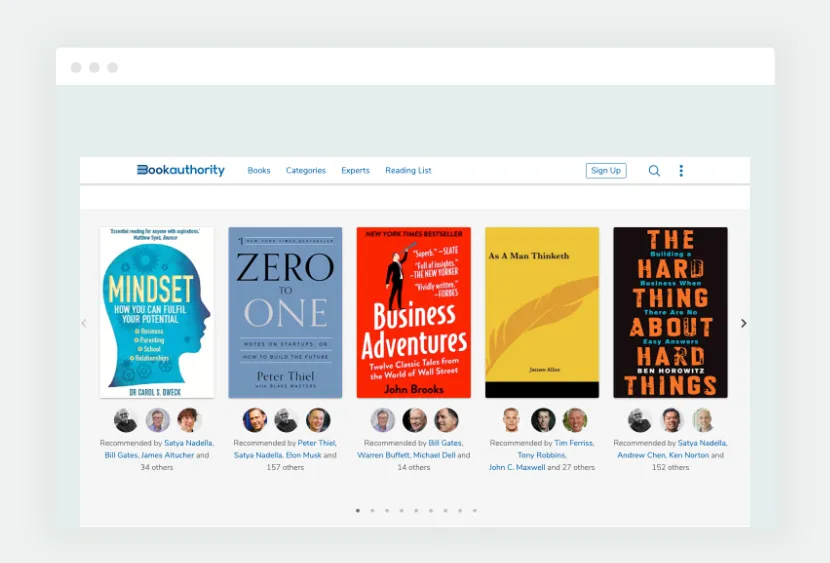This screenshot has width=830, height=563.
Task: Open the Business Adventures book cover
Action: point(414,312)
